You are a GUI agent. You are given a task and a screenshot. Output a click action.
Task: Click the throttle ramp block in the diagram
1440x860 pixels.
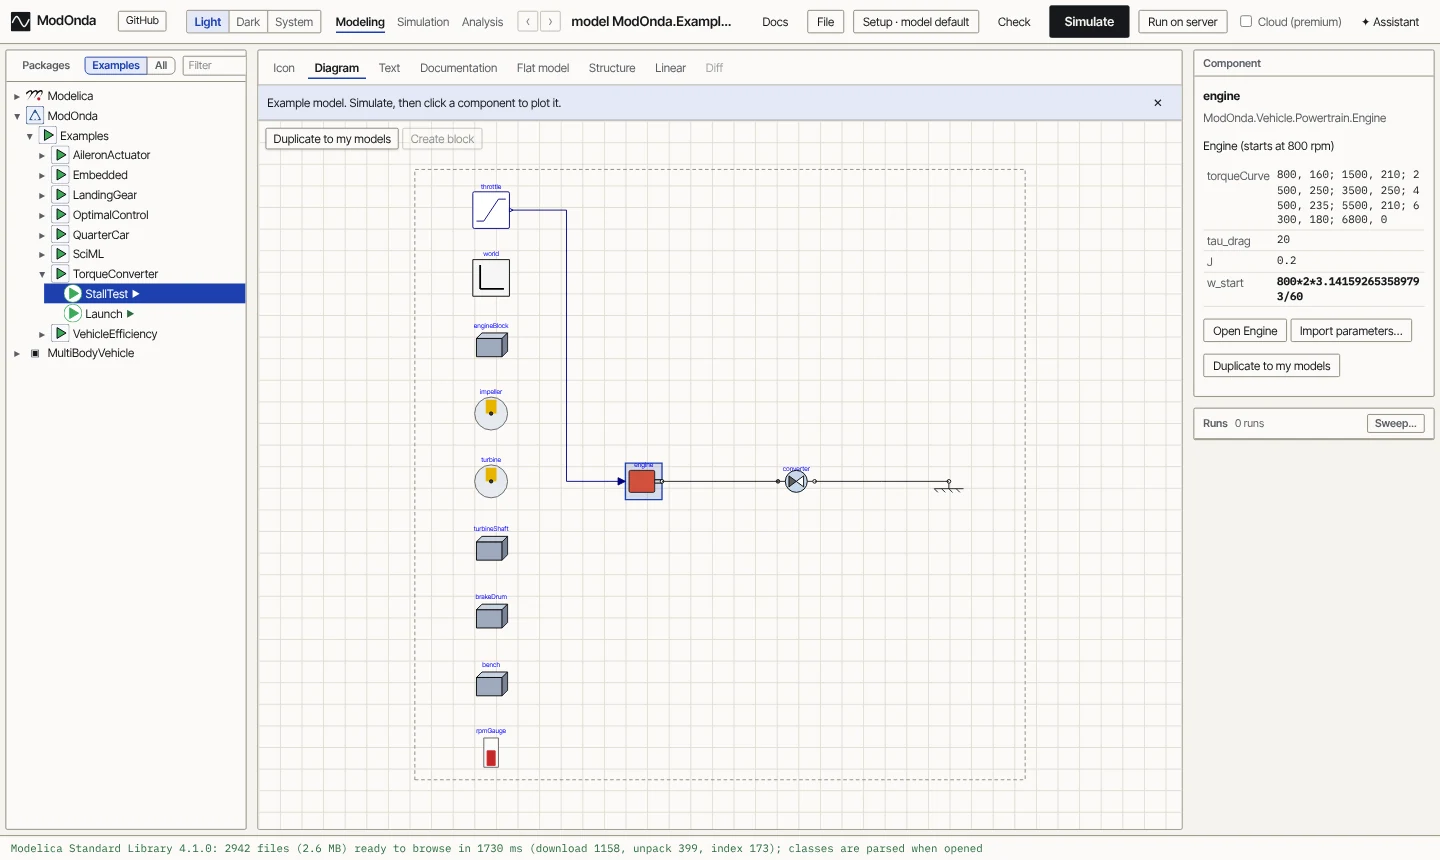coord(491,210)
